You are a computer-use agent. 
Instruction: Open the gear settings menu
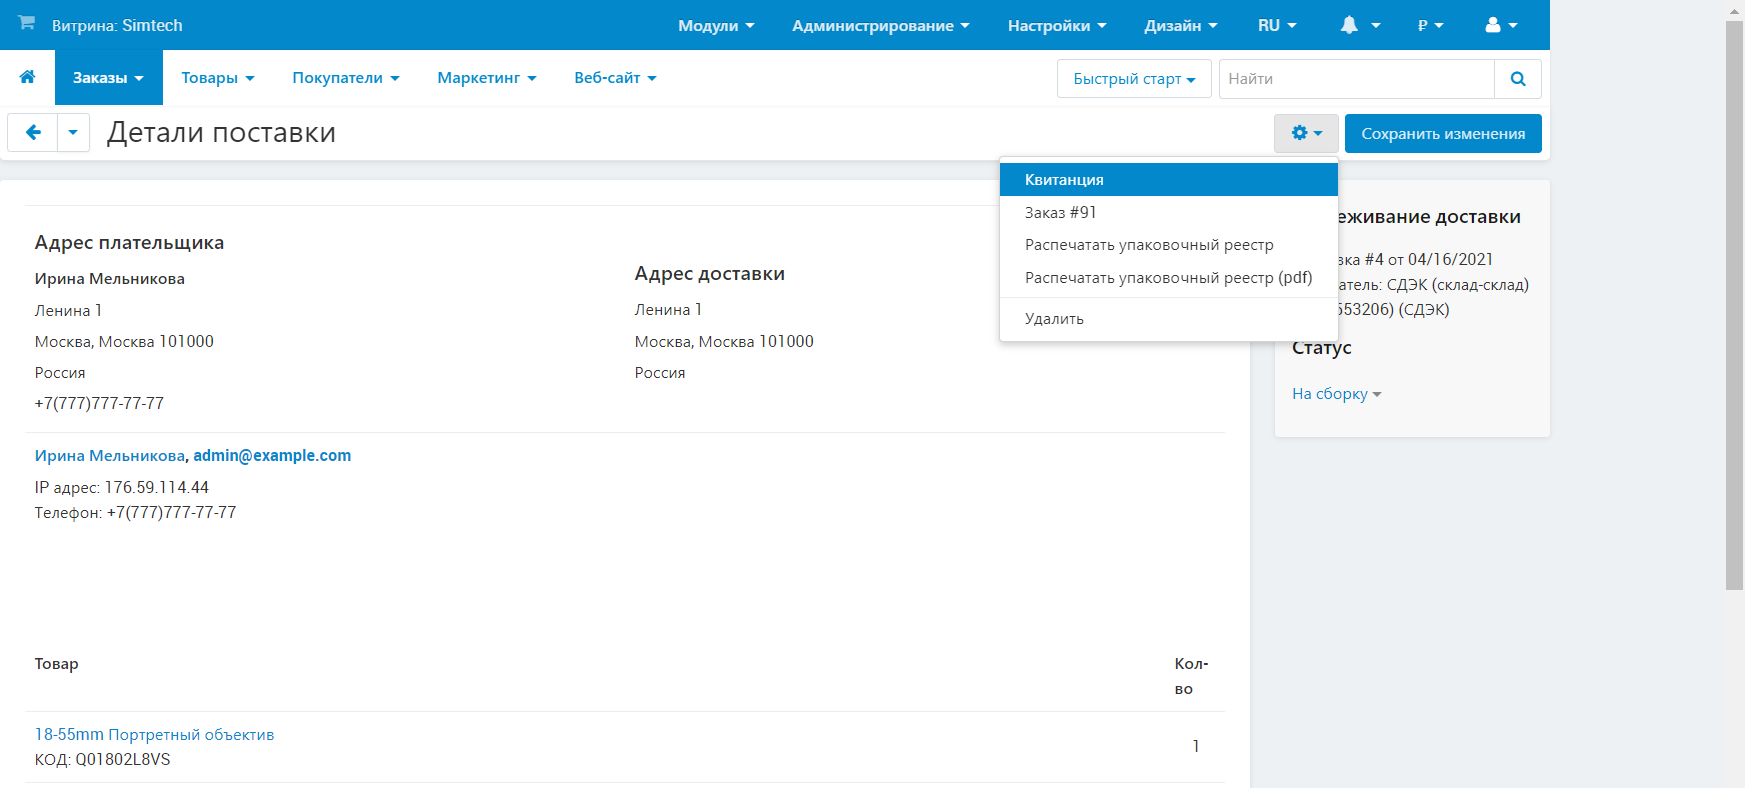[1305, 133]
